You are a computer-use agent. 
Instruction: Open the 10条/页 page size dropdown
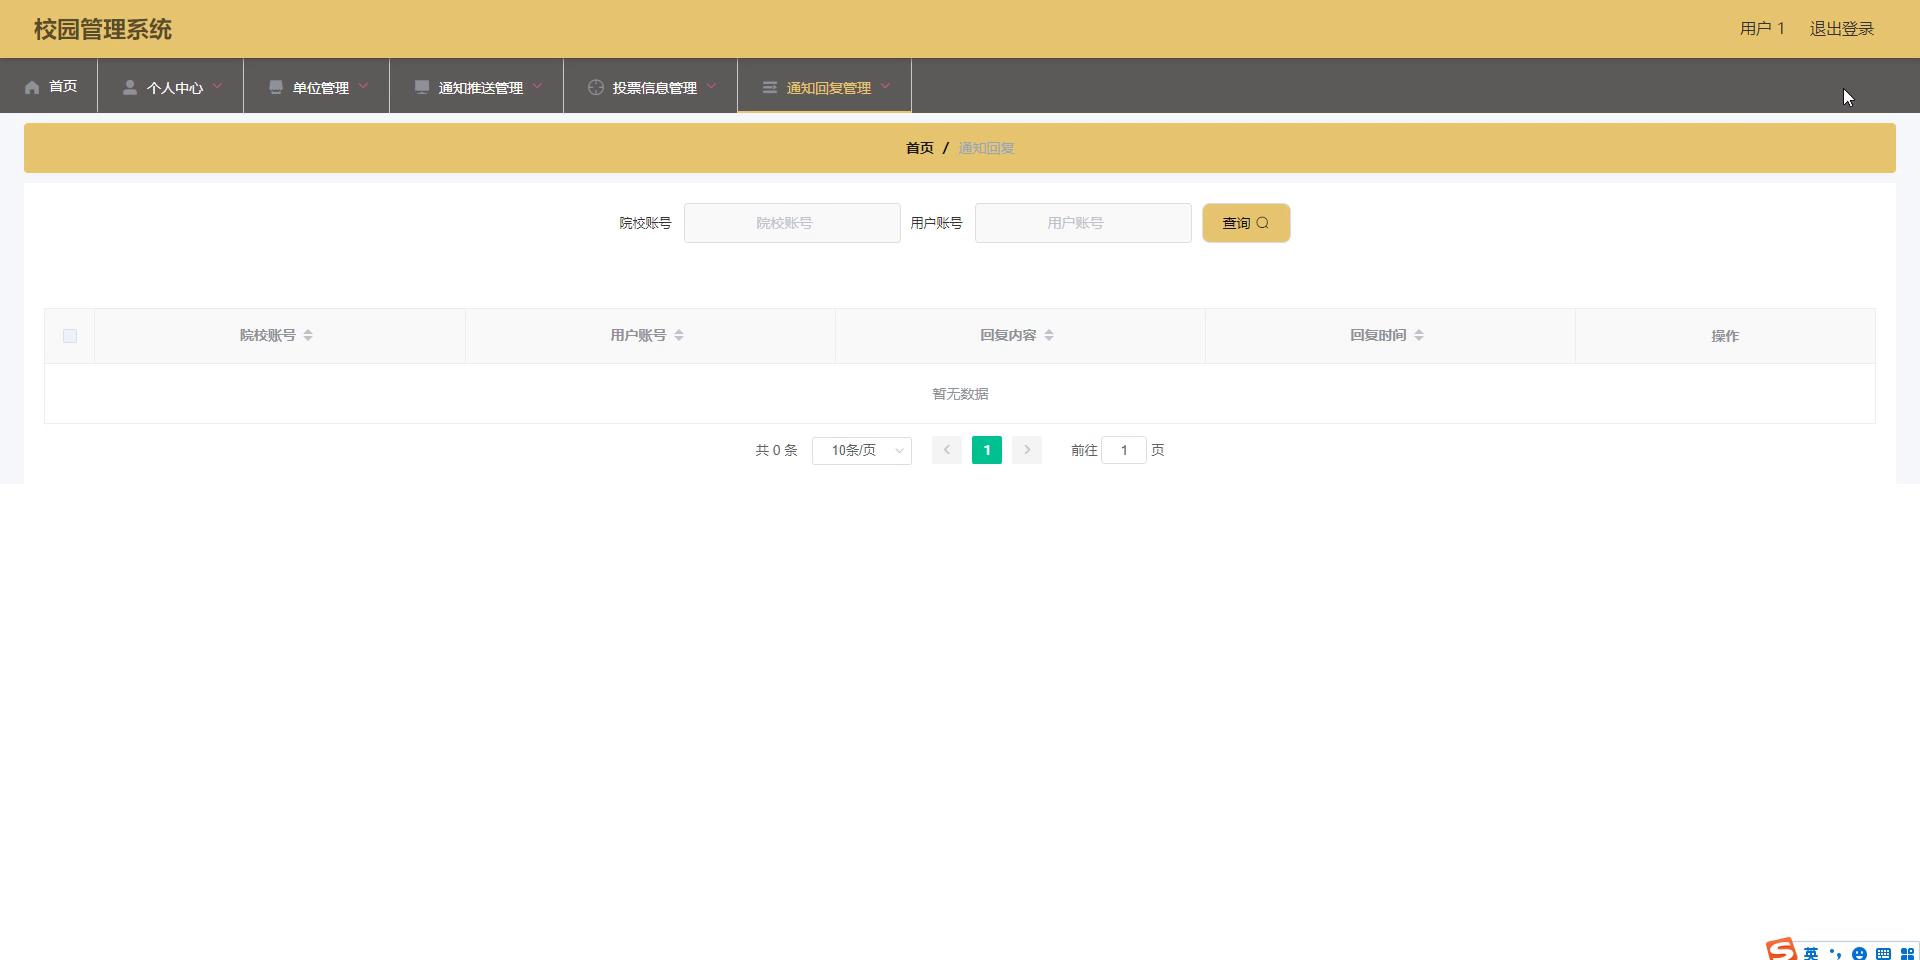(x=861, y=451)
